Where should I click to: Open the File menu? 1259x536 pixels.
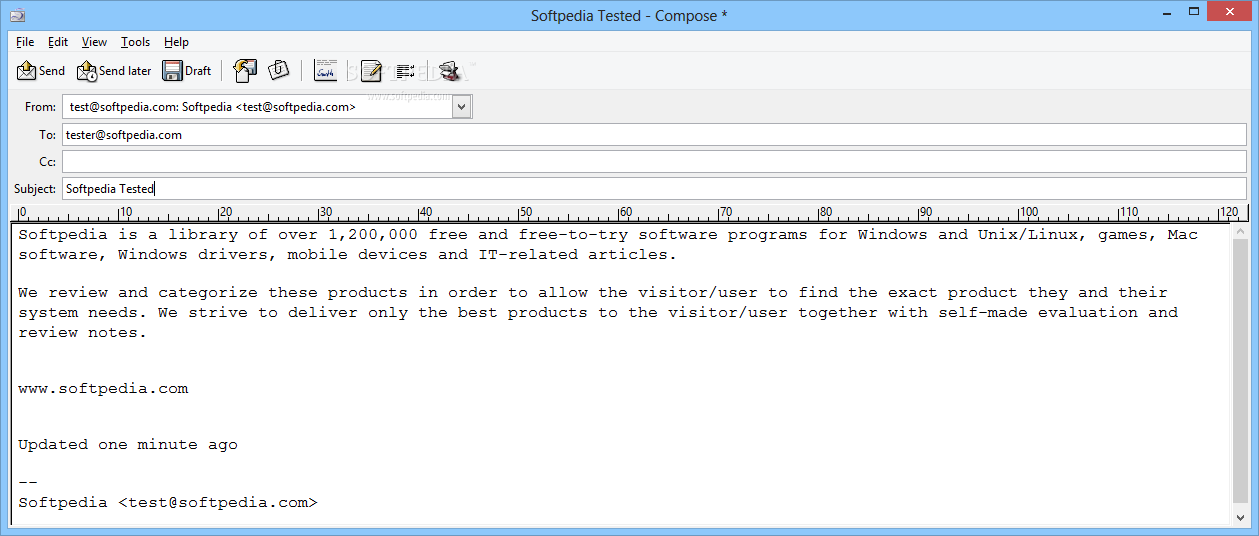point(25,42)
